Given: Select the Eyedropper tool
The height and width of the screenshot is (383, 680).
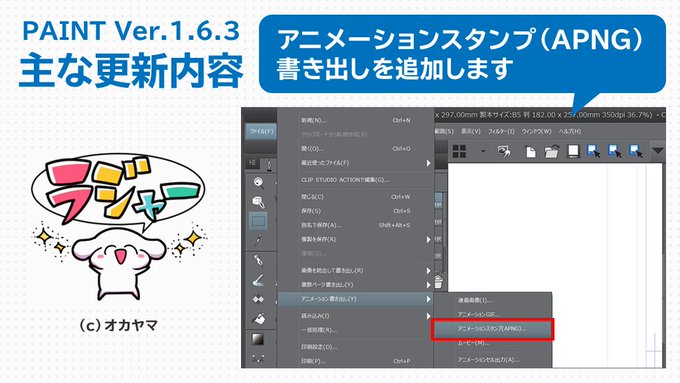Looking at the screenshot, I should pos(258,240).
